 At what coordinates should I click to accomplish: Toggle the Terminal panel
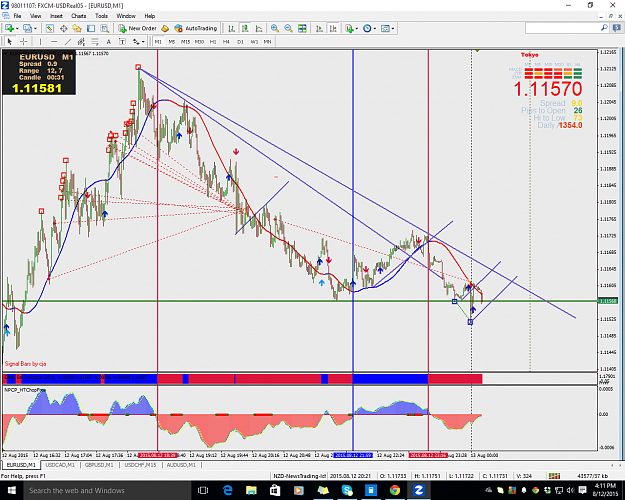[x=91, y=28]
